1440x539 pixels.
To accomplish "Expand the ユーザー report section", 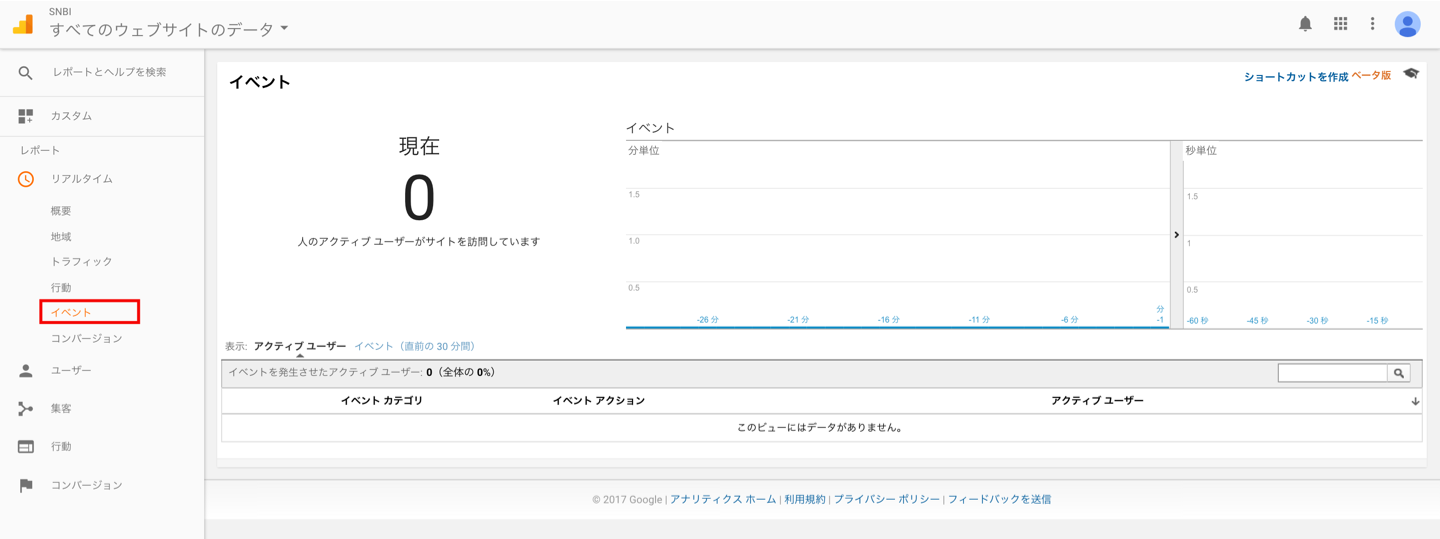I will [70, 371].
